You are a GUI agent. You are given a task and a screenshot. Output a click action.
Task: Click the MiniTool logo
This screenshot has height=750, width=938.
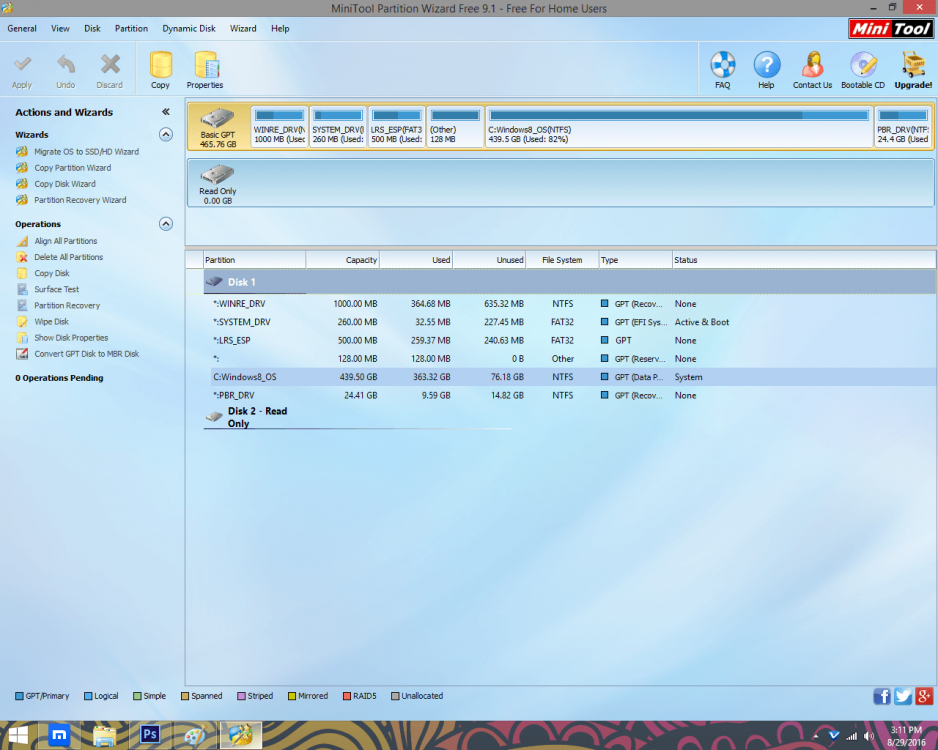coord(891,28)
